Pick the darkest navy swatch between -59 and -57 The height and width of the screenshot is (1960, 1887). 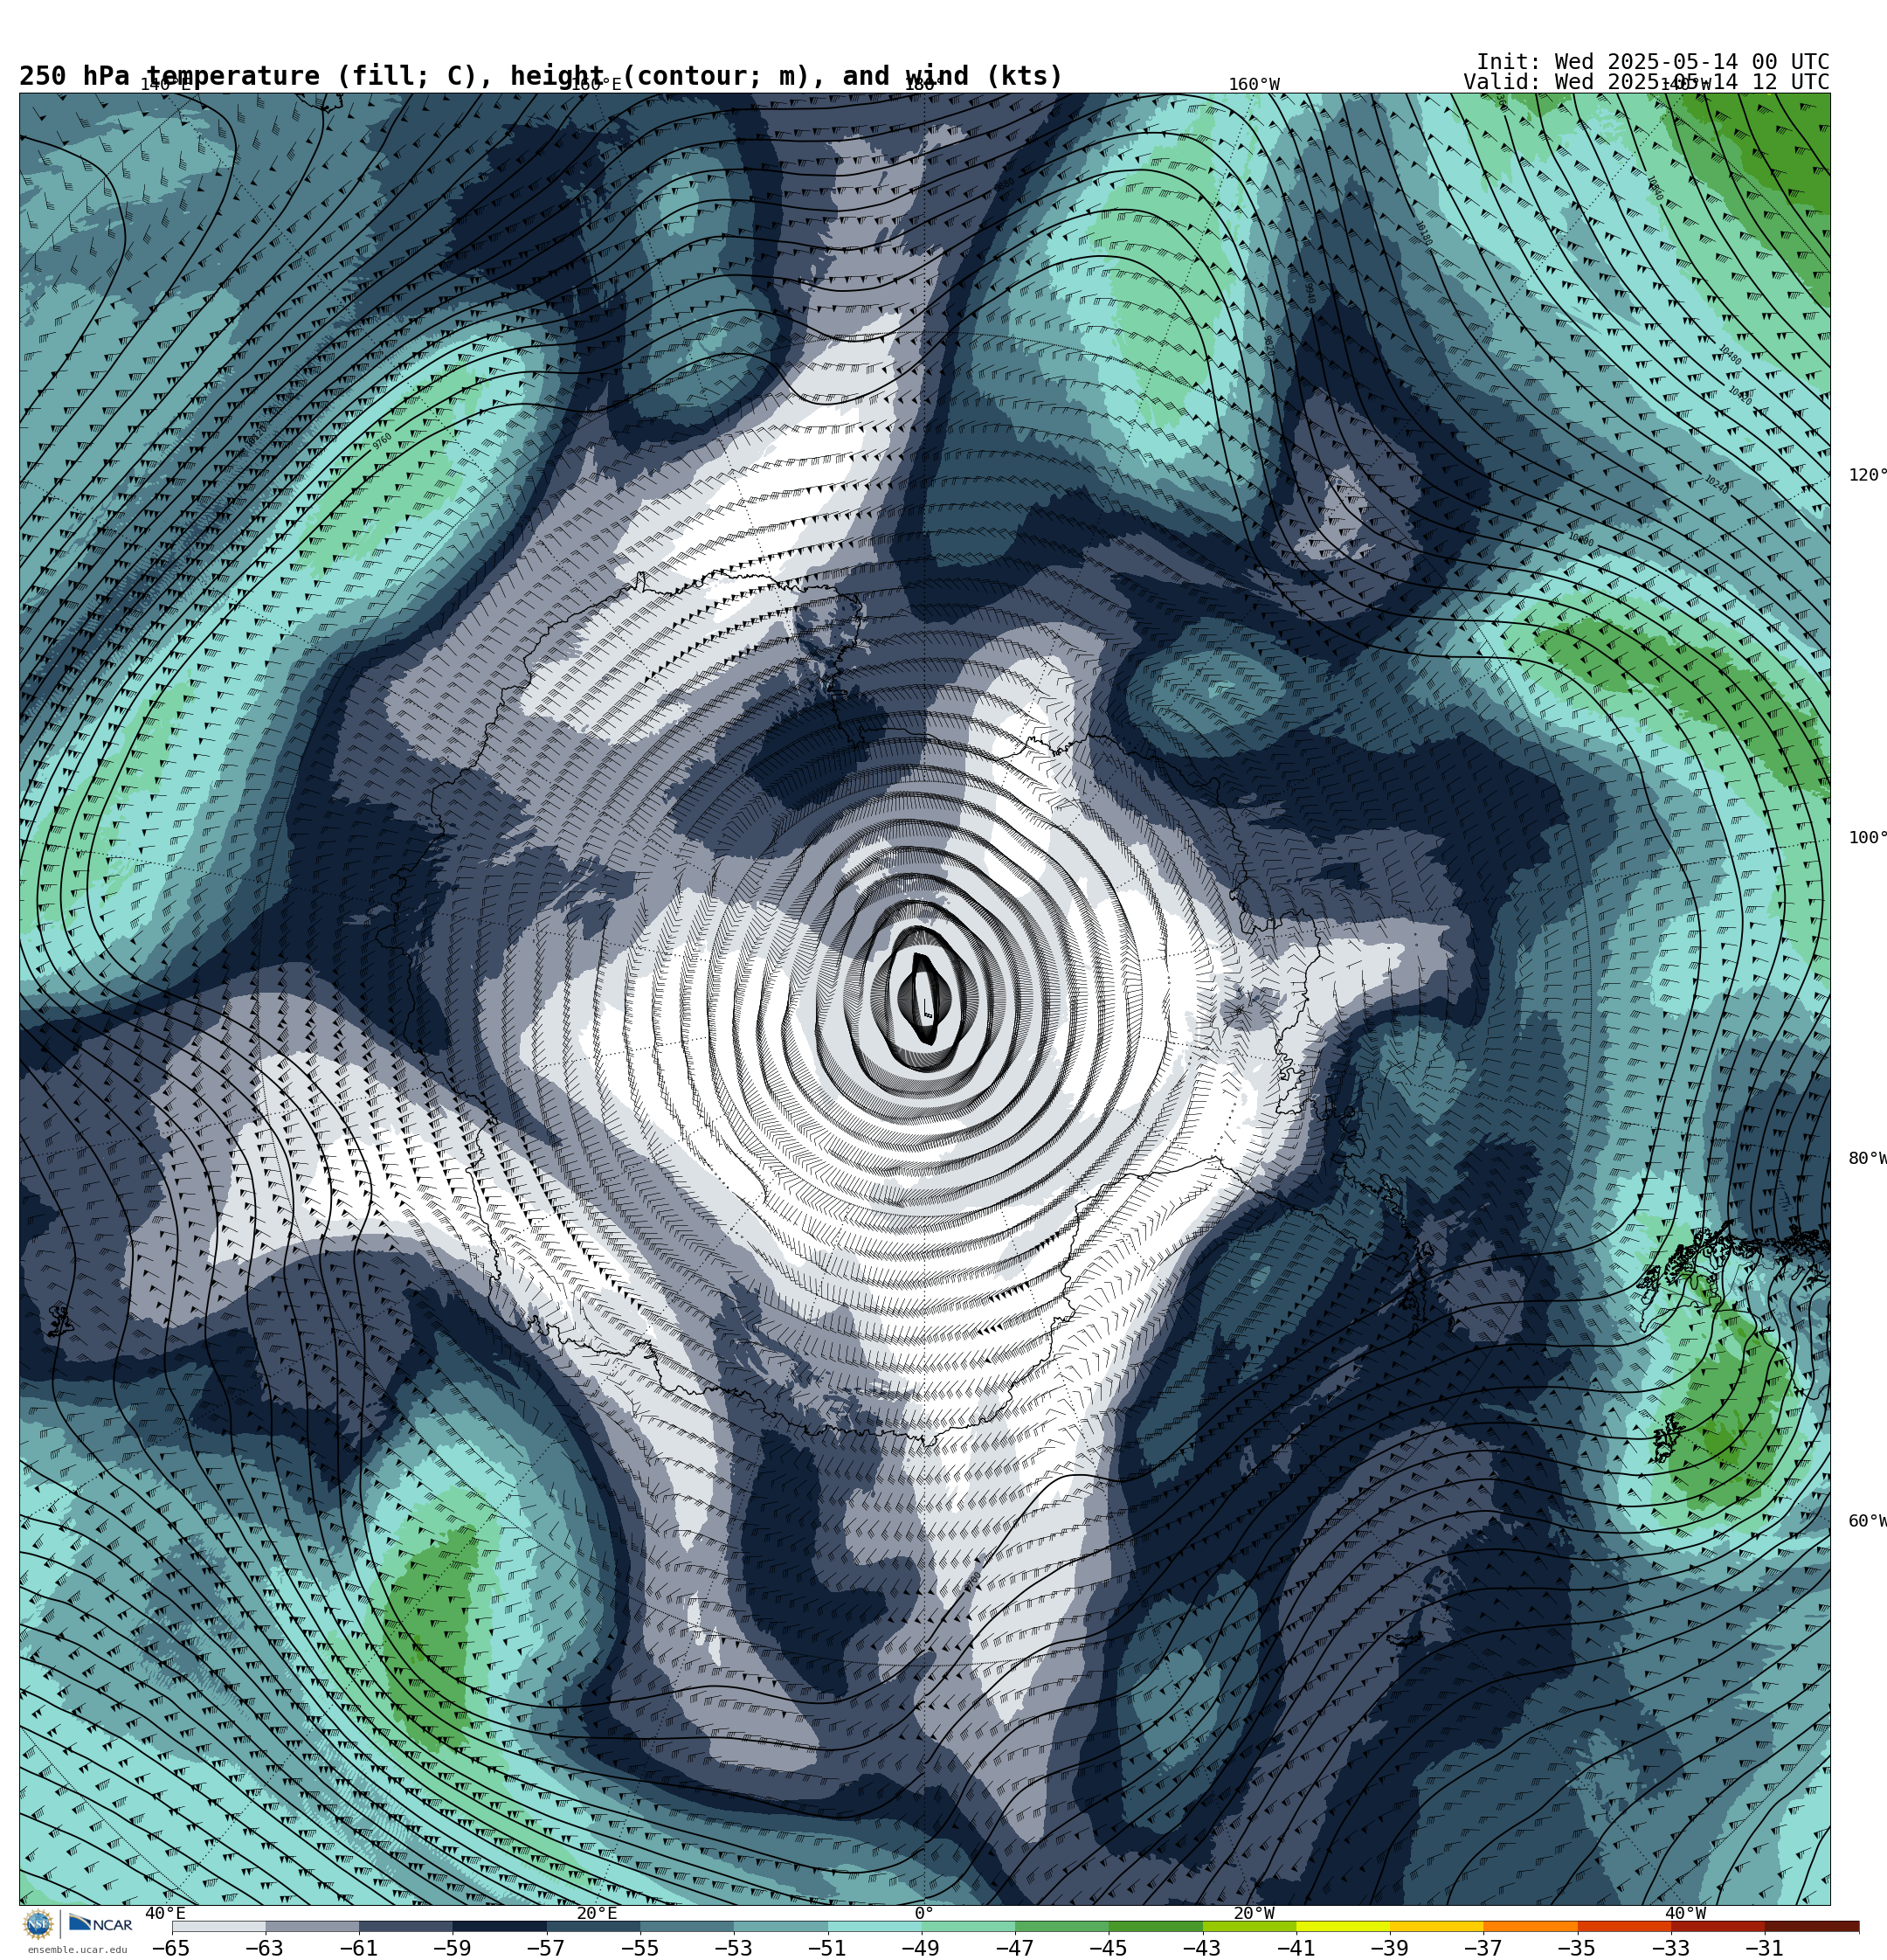[500, 1926]
